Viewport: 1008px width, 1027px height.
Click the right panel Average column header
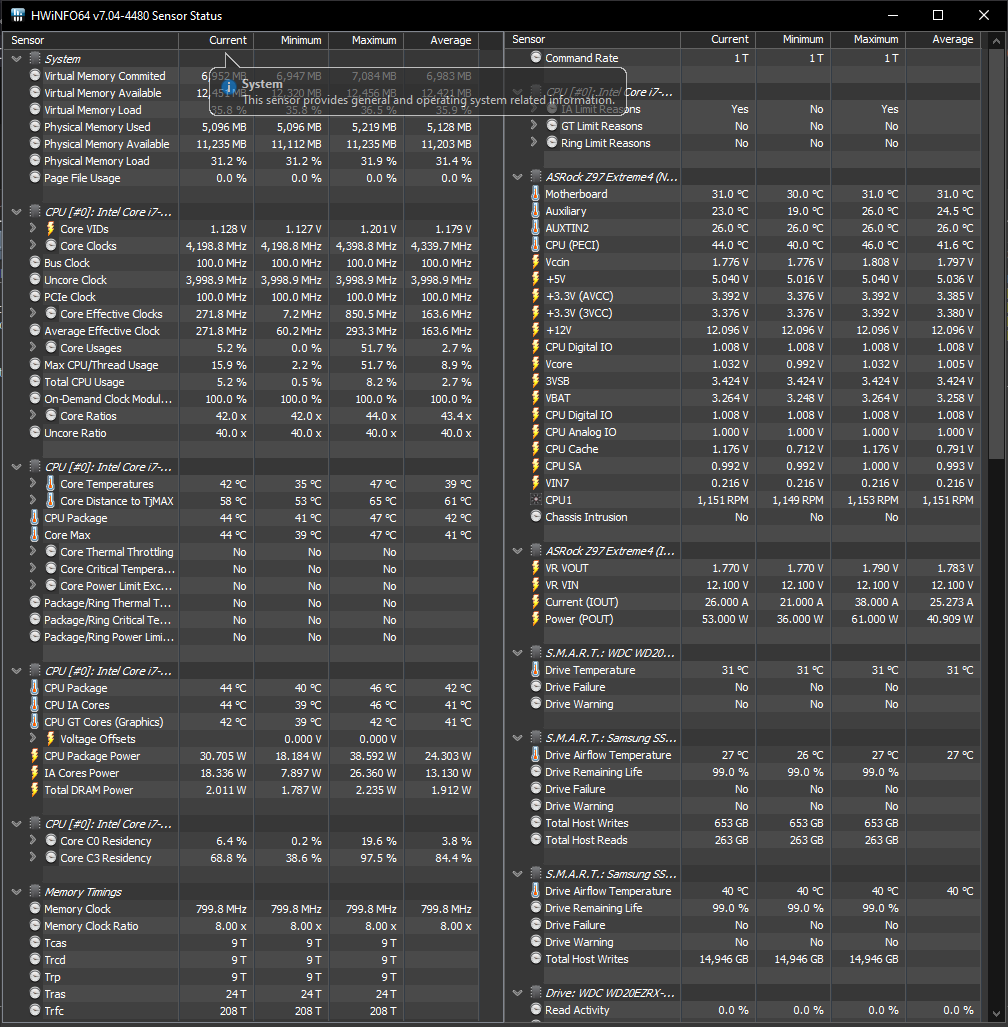pos(943,39)
